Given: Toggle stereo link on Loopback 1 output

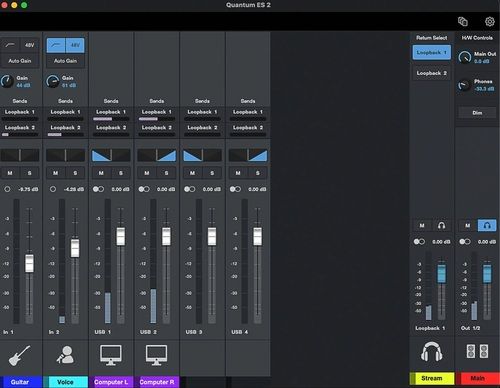Looking at the screenshot, I should 419,242.
